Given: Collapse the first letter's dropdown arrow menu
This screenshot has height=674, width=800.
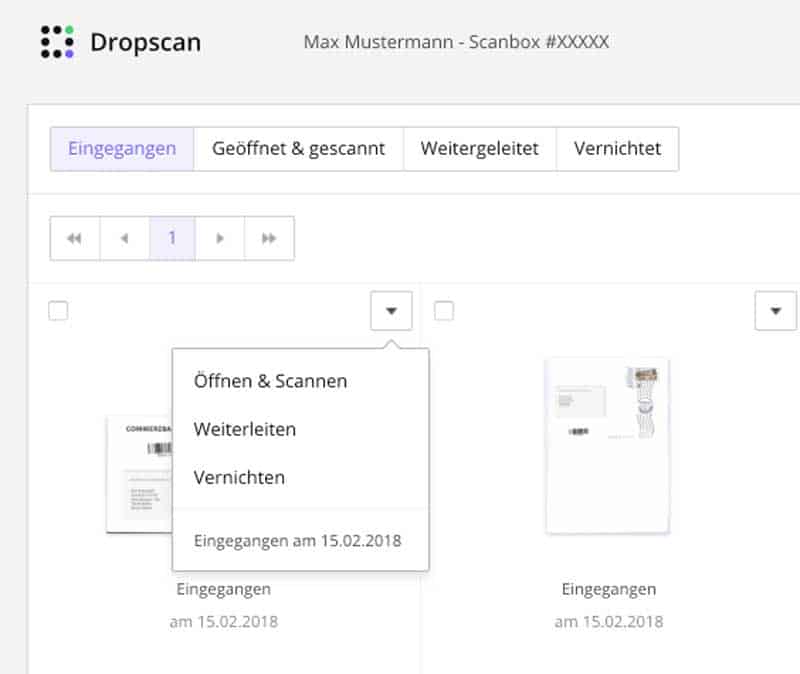Looking at the screenshot, I should (391, 311).
